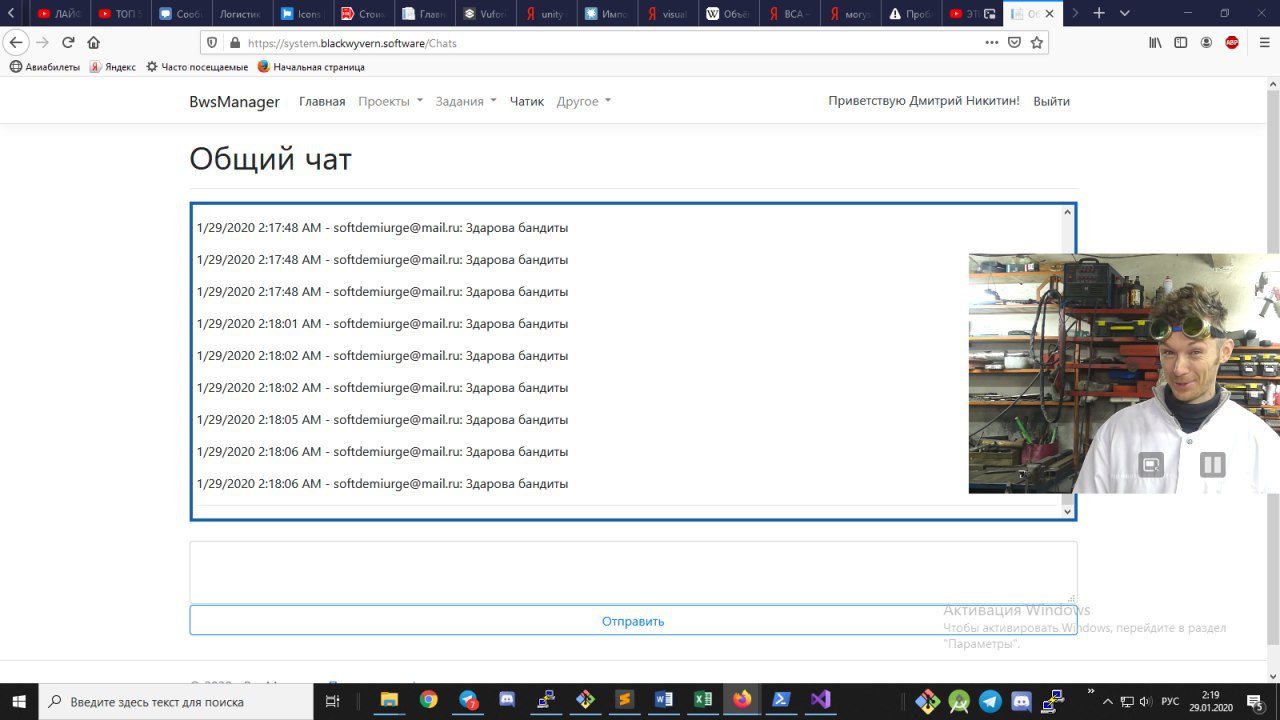This screenshot has width=1280, height=720.
Task: Switch to the unity tab
Action: [546, 14]
